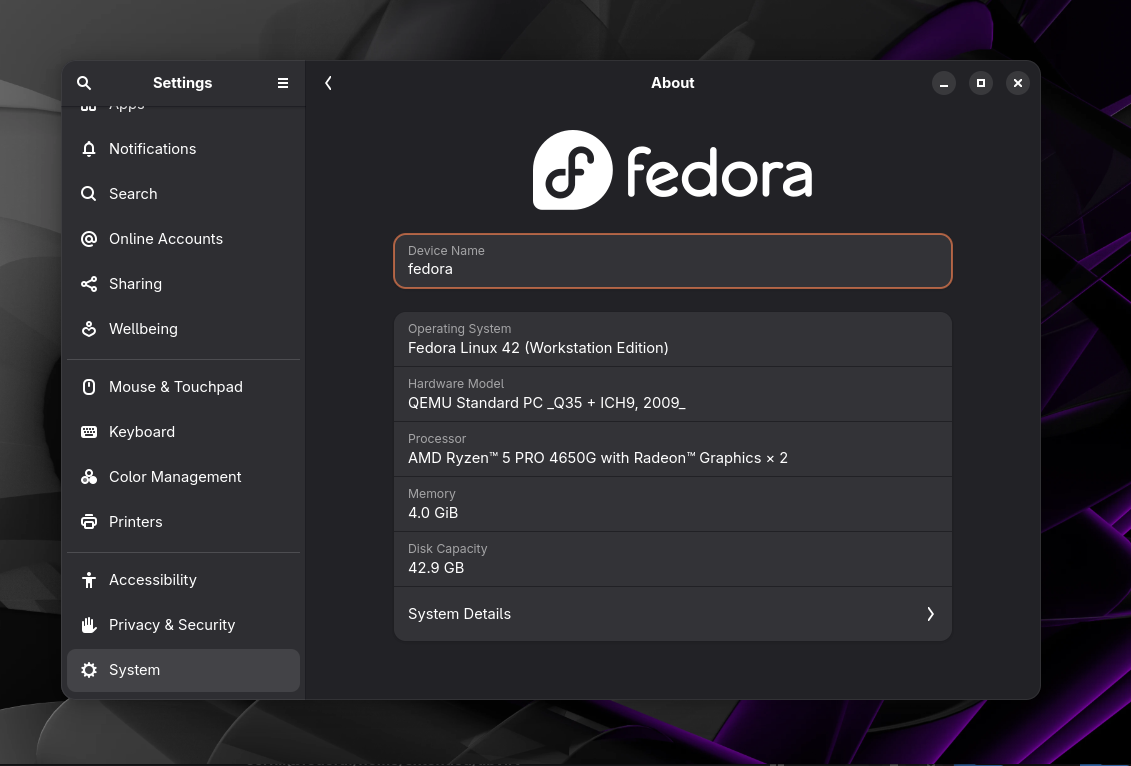Select the highlighted System sidebar entry
This screenshot has height=766, width=1131.
coord(134,669)
